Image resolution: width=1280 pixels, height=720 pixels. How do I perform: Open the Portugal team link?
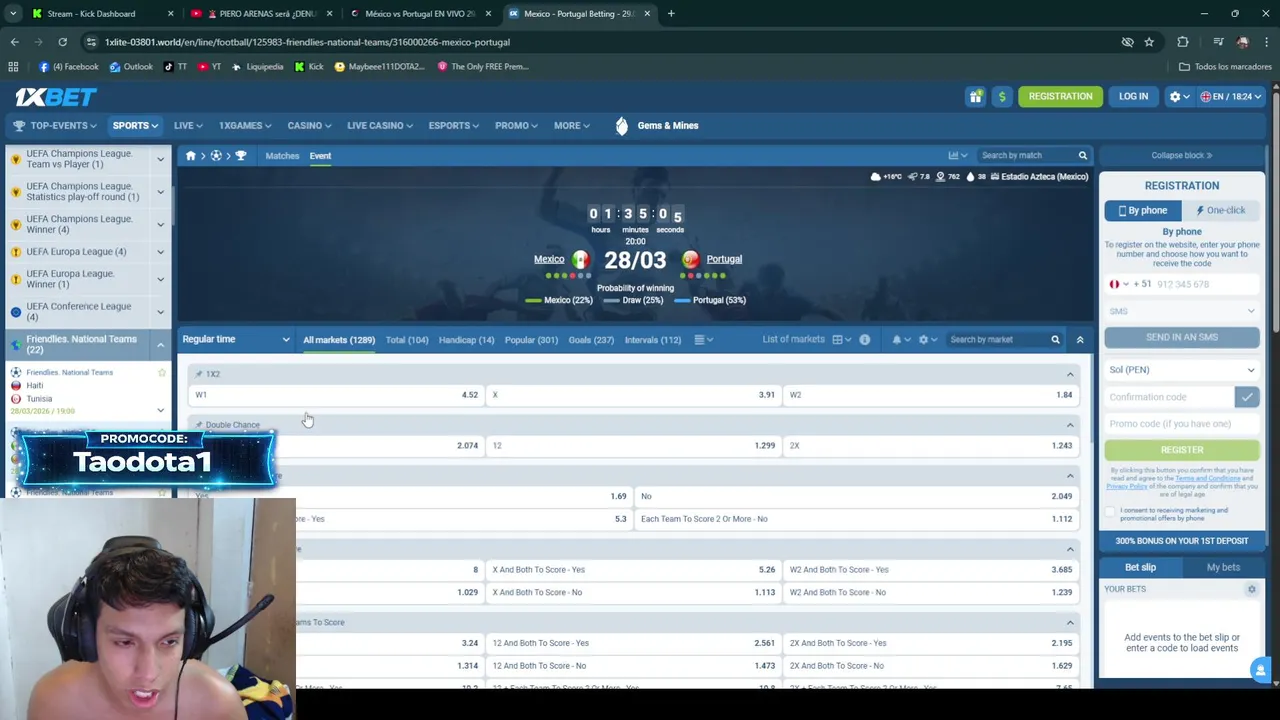pos(724,259)
